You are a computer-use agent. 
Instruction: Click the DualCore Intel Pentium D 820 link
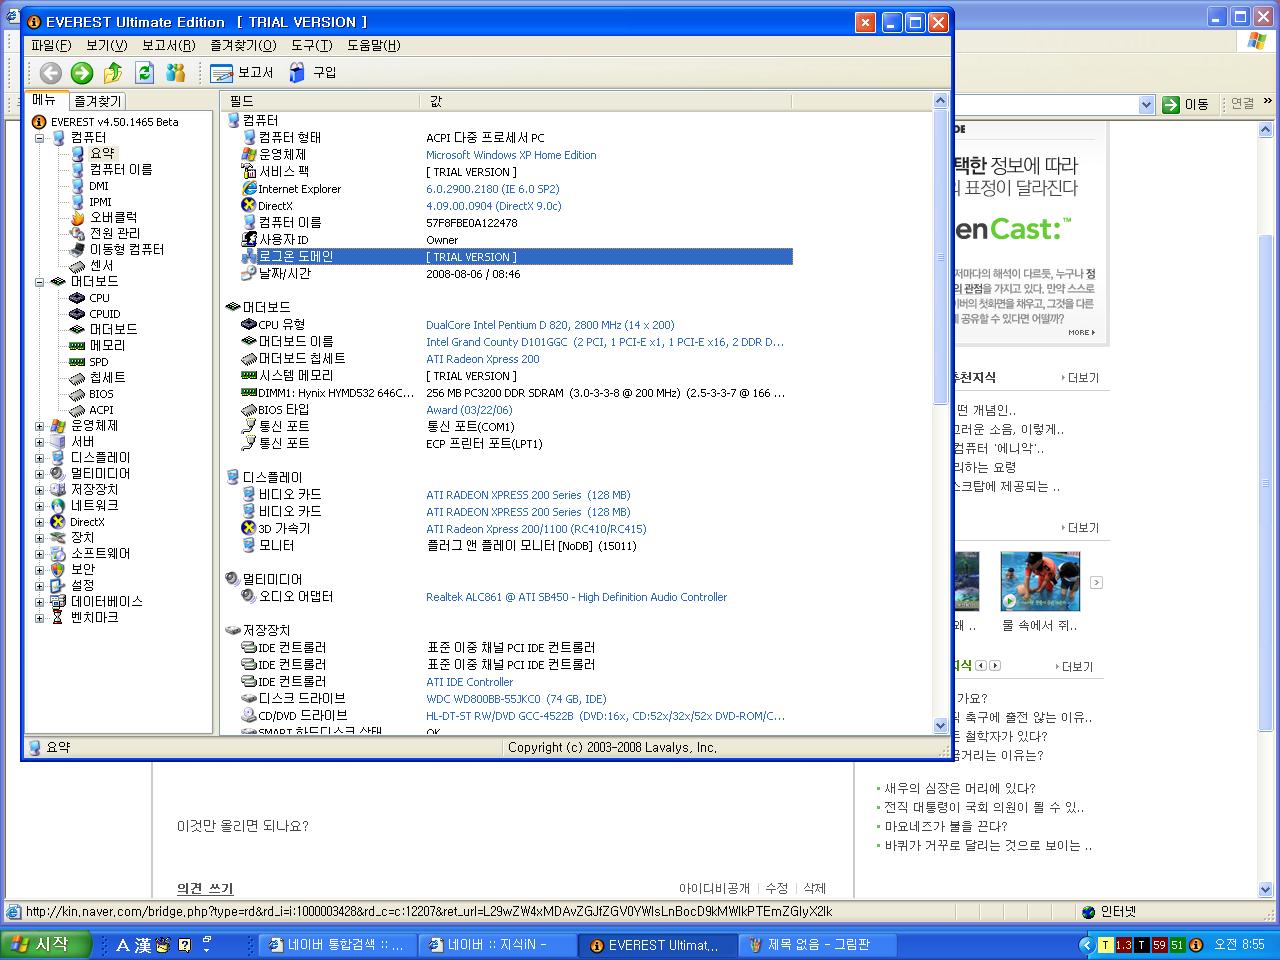(x=550, y=325)
